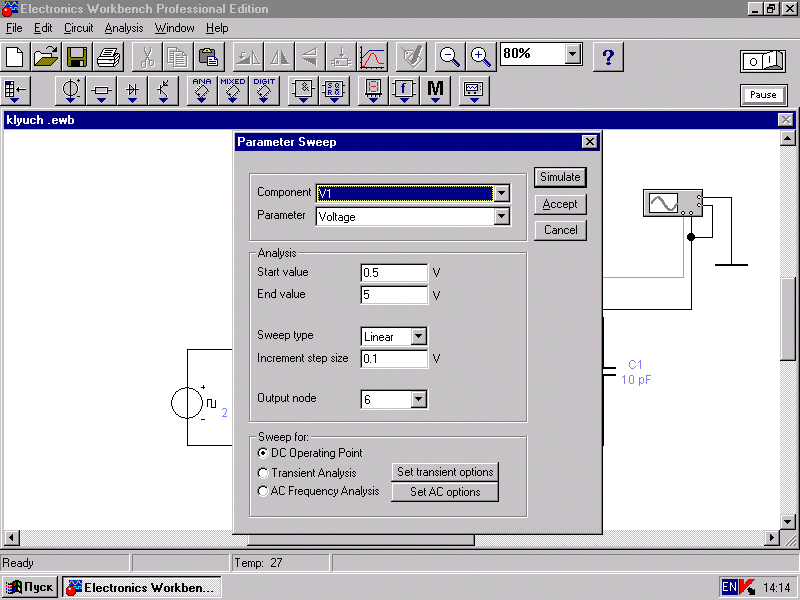Click Cancel in Parameter Sweep dialog
The height and width of the screenshot is (600, 800).
click(x=560, y=230)
